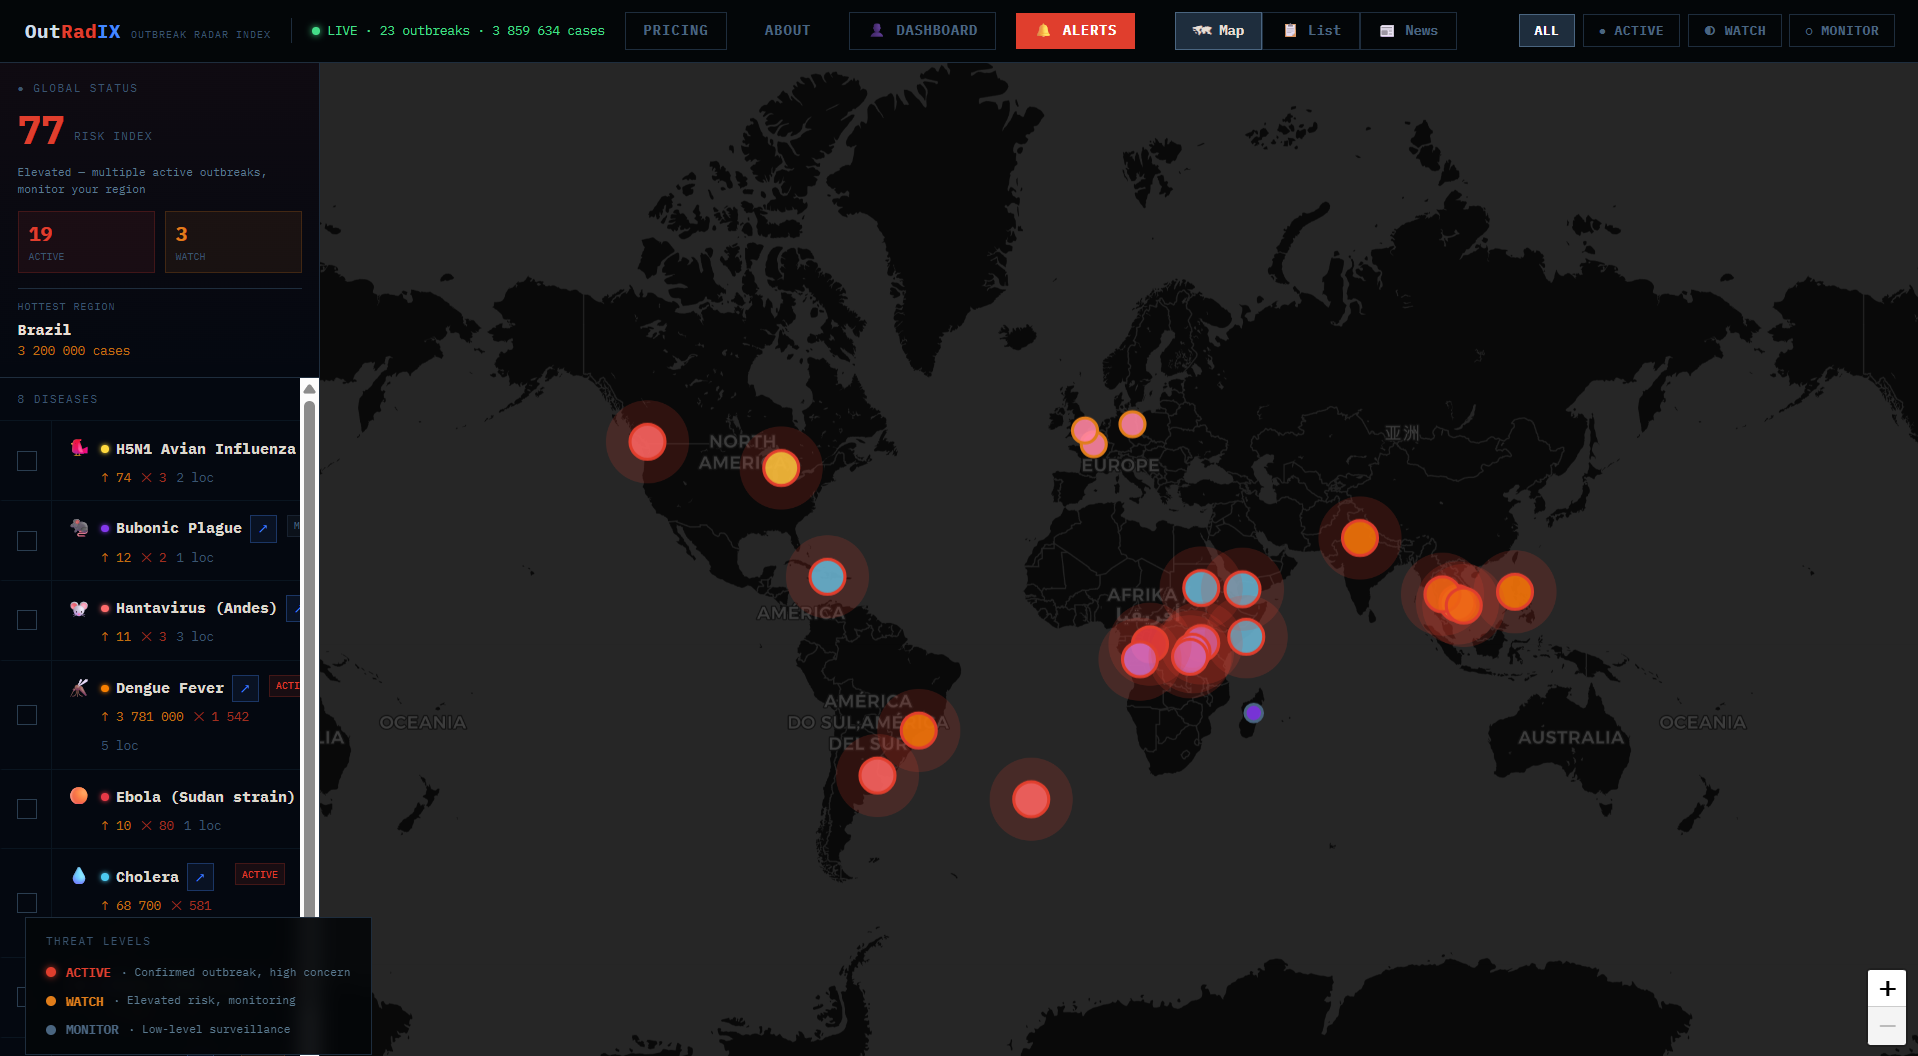Screen dimensions: 1918x1056
Task: Toggle the ACTIVE threat filter
Action: (1631, 31)
